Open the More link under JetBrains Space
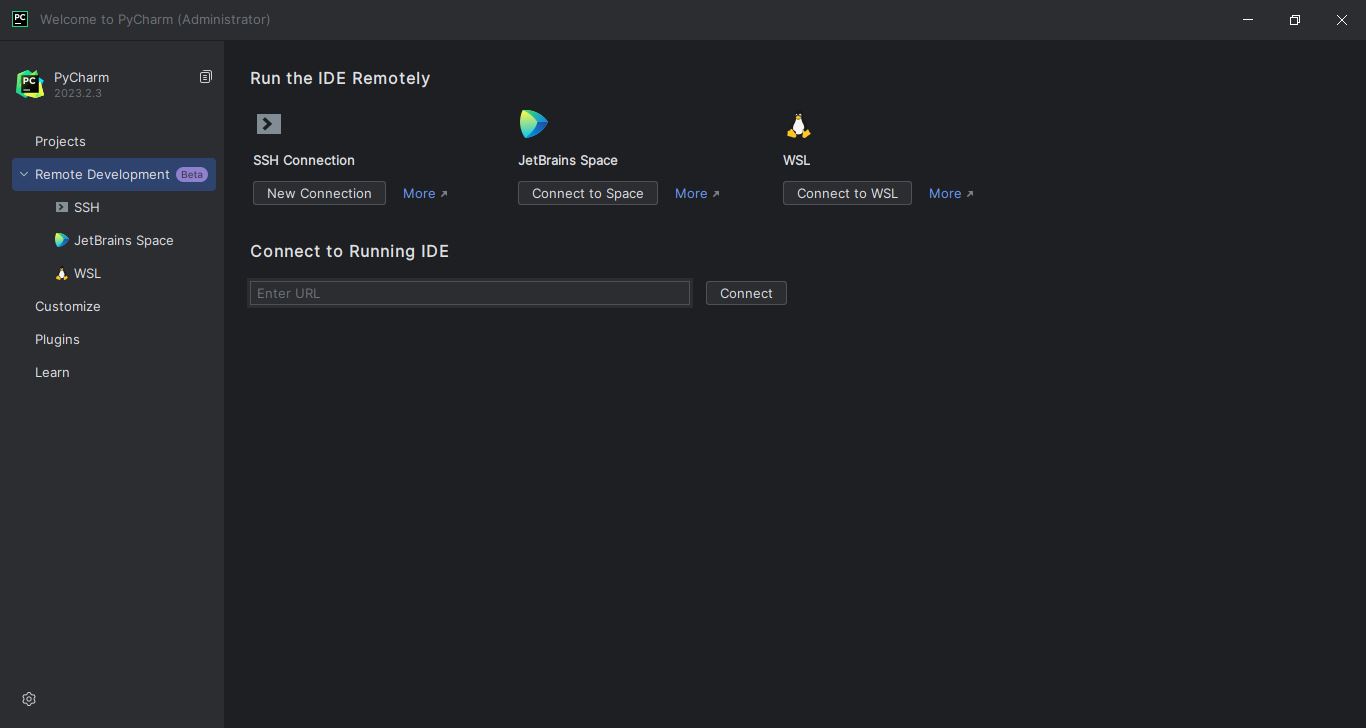This screenshot has width=1366, height=728. pos(697,193)
